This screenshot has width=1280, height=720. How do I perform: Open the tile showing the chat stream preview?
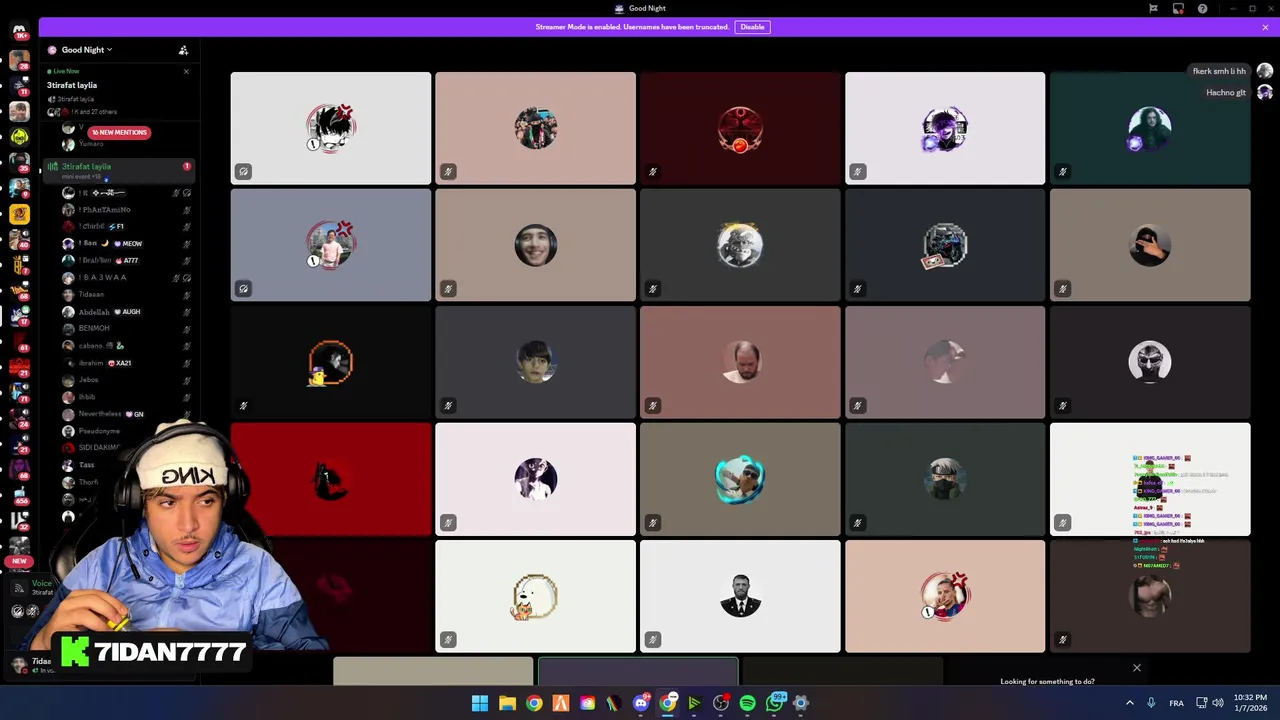point(1150,479)
